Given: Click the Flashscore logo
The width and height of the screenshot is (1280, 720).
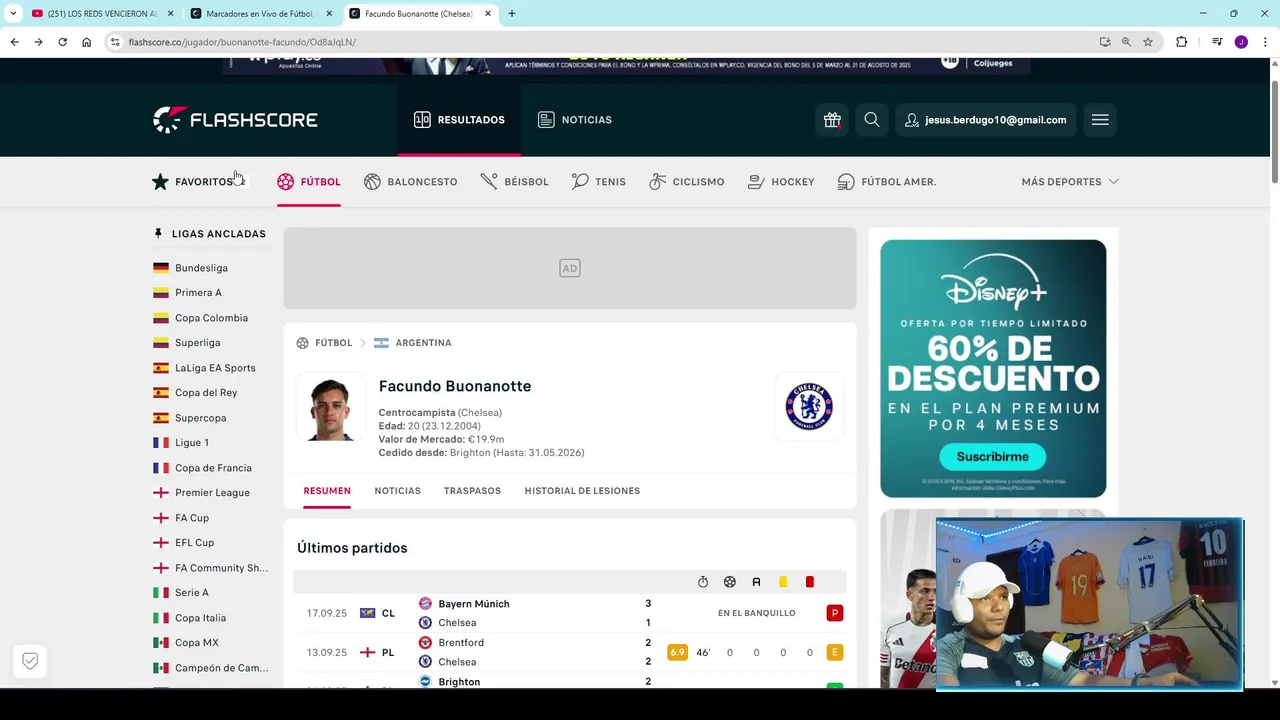Looking at the screenshot, I should (x=235, y=120).
